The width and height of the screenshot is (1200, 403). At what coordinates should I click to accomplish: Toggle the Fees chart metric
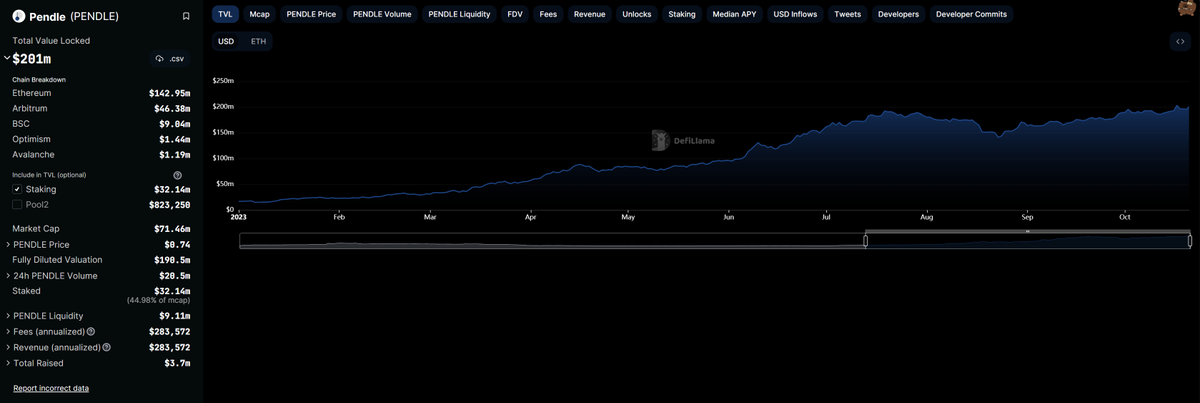[548, 14]
